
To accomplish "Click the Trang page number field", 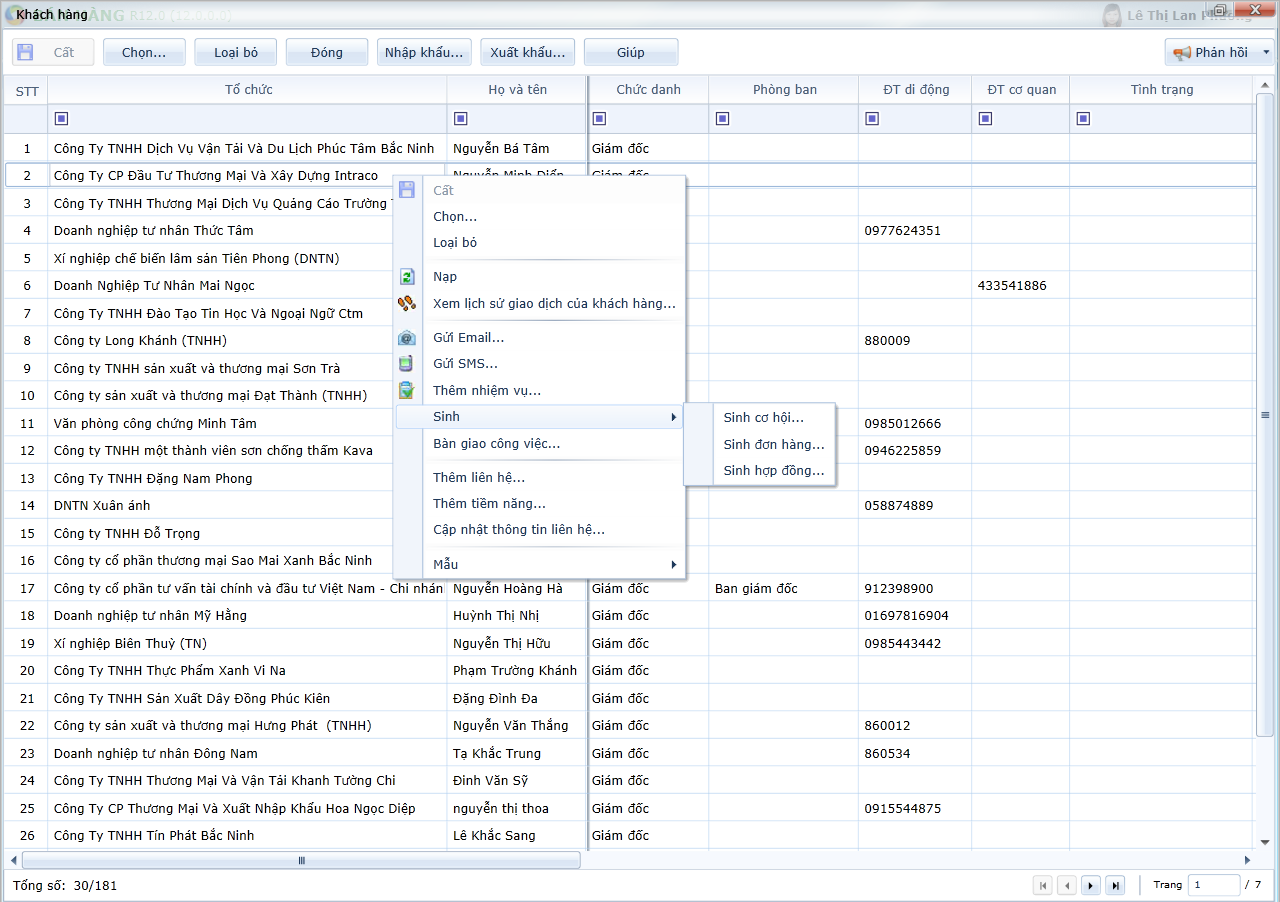I will 1212,885.
